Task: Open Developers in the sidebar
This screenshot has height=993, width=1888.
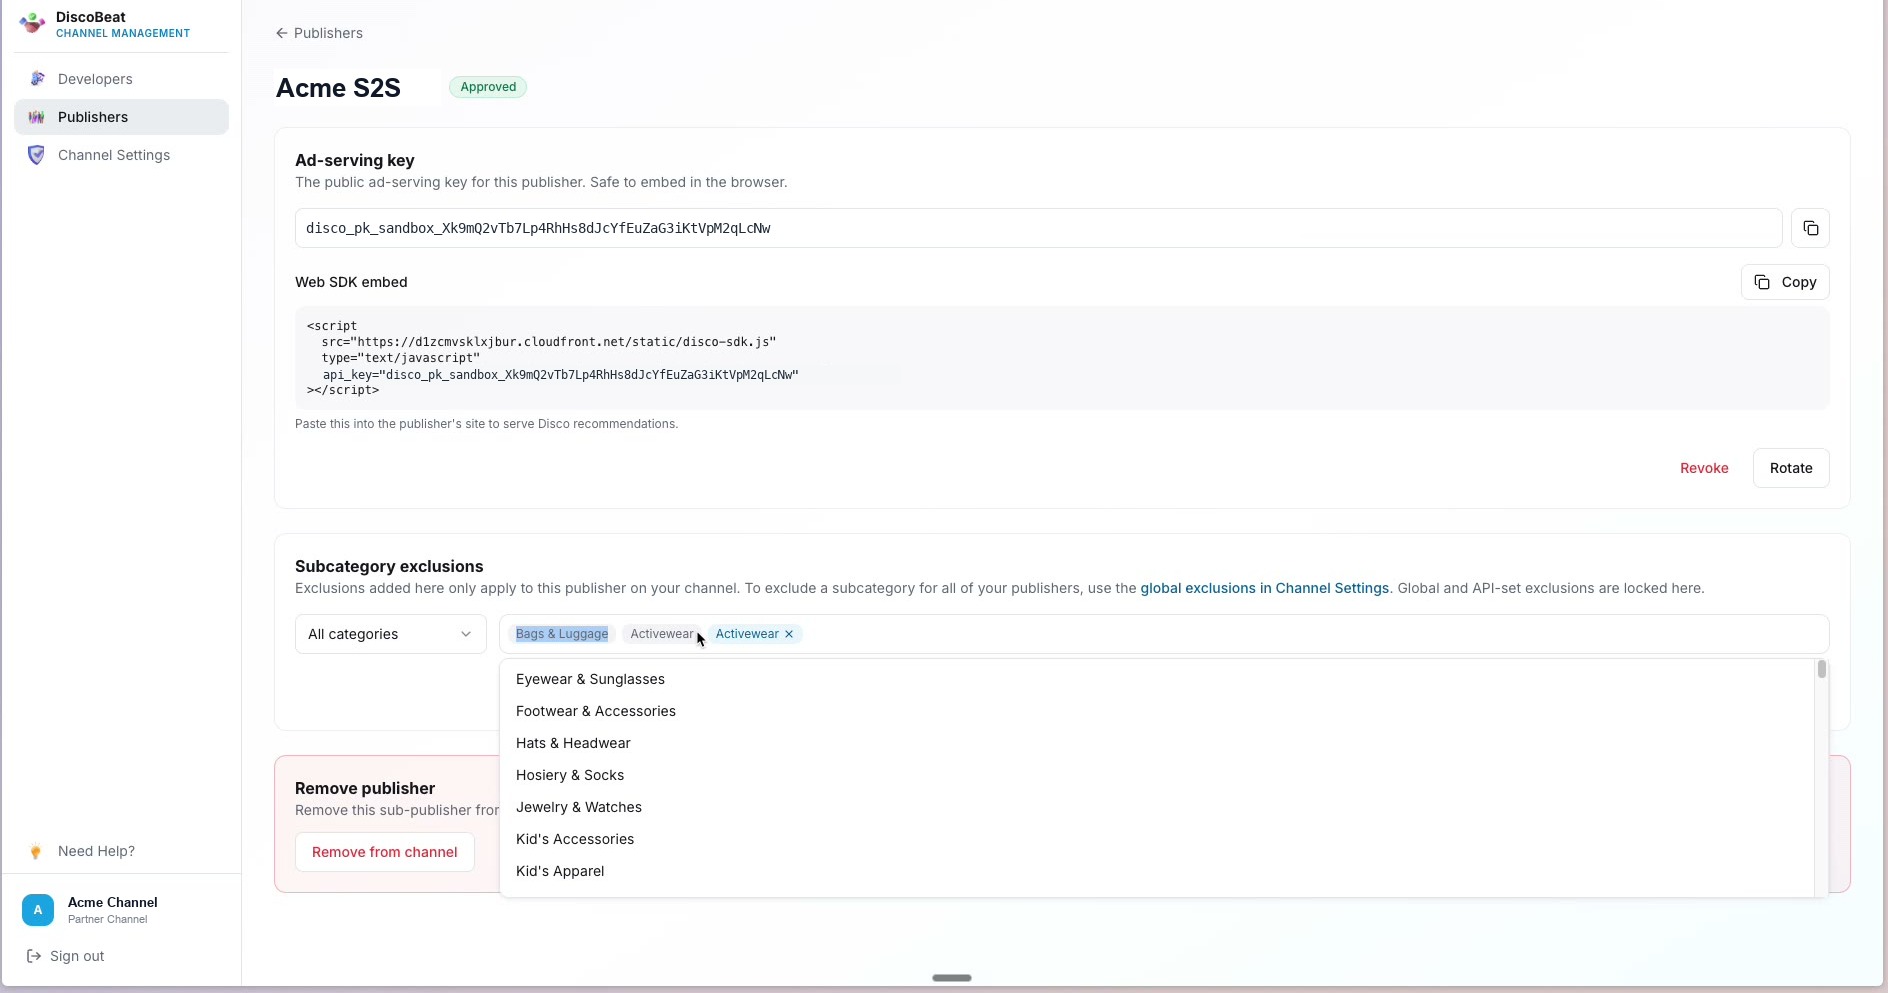Action: 121,79
